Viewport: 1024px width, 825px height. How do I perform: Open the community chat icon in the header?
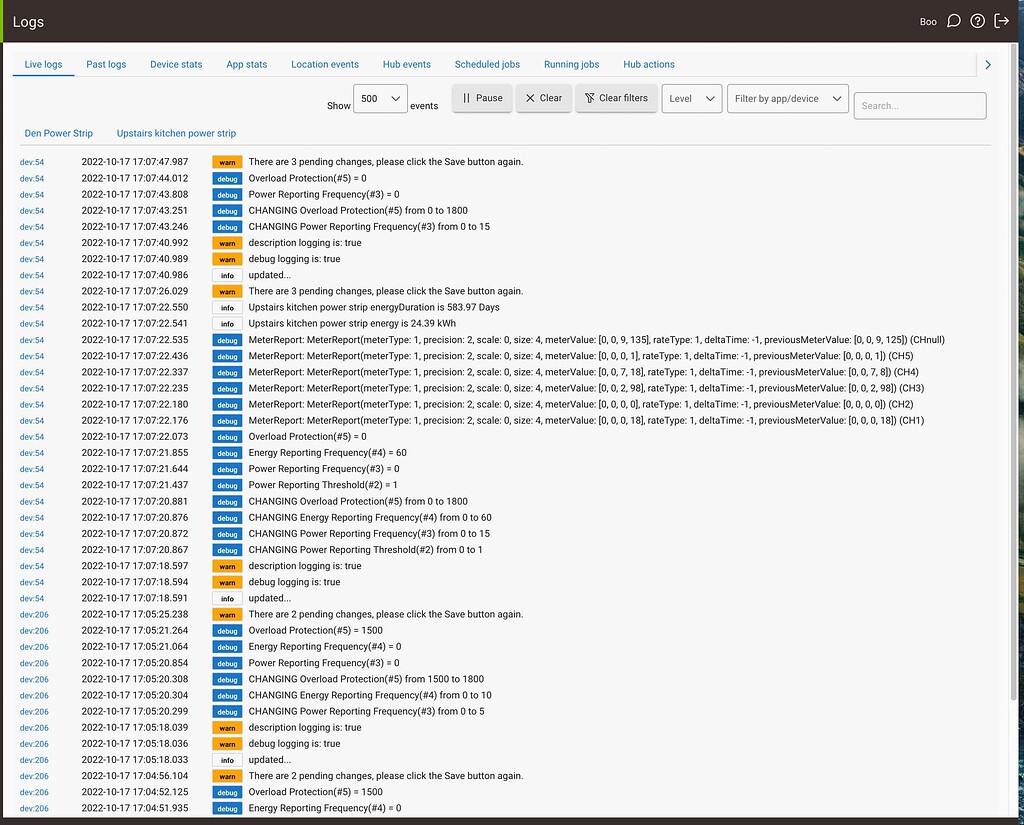(952, 20)
